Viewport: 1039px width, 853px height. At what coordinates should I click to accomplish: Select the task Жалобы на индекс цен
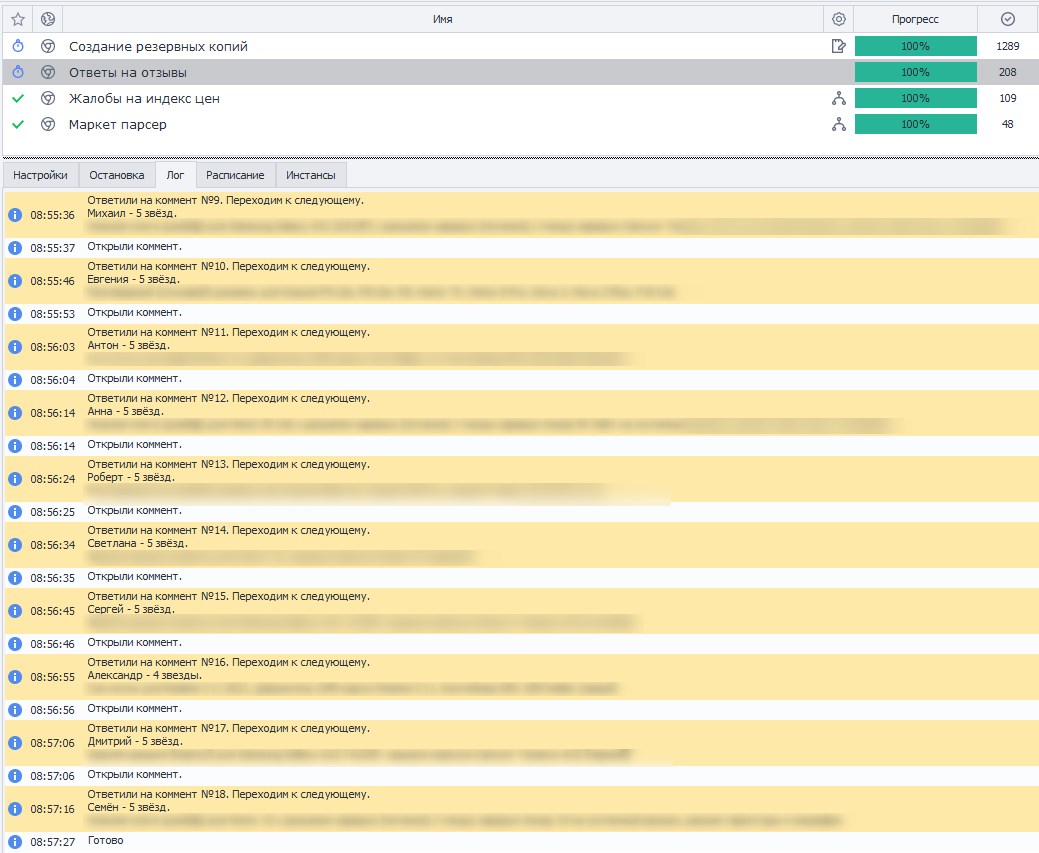(144, 99)
